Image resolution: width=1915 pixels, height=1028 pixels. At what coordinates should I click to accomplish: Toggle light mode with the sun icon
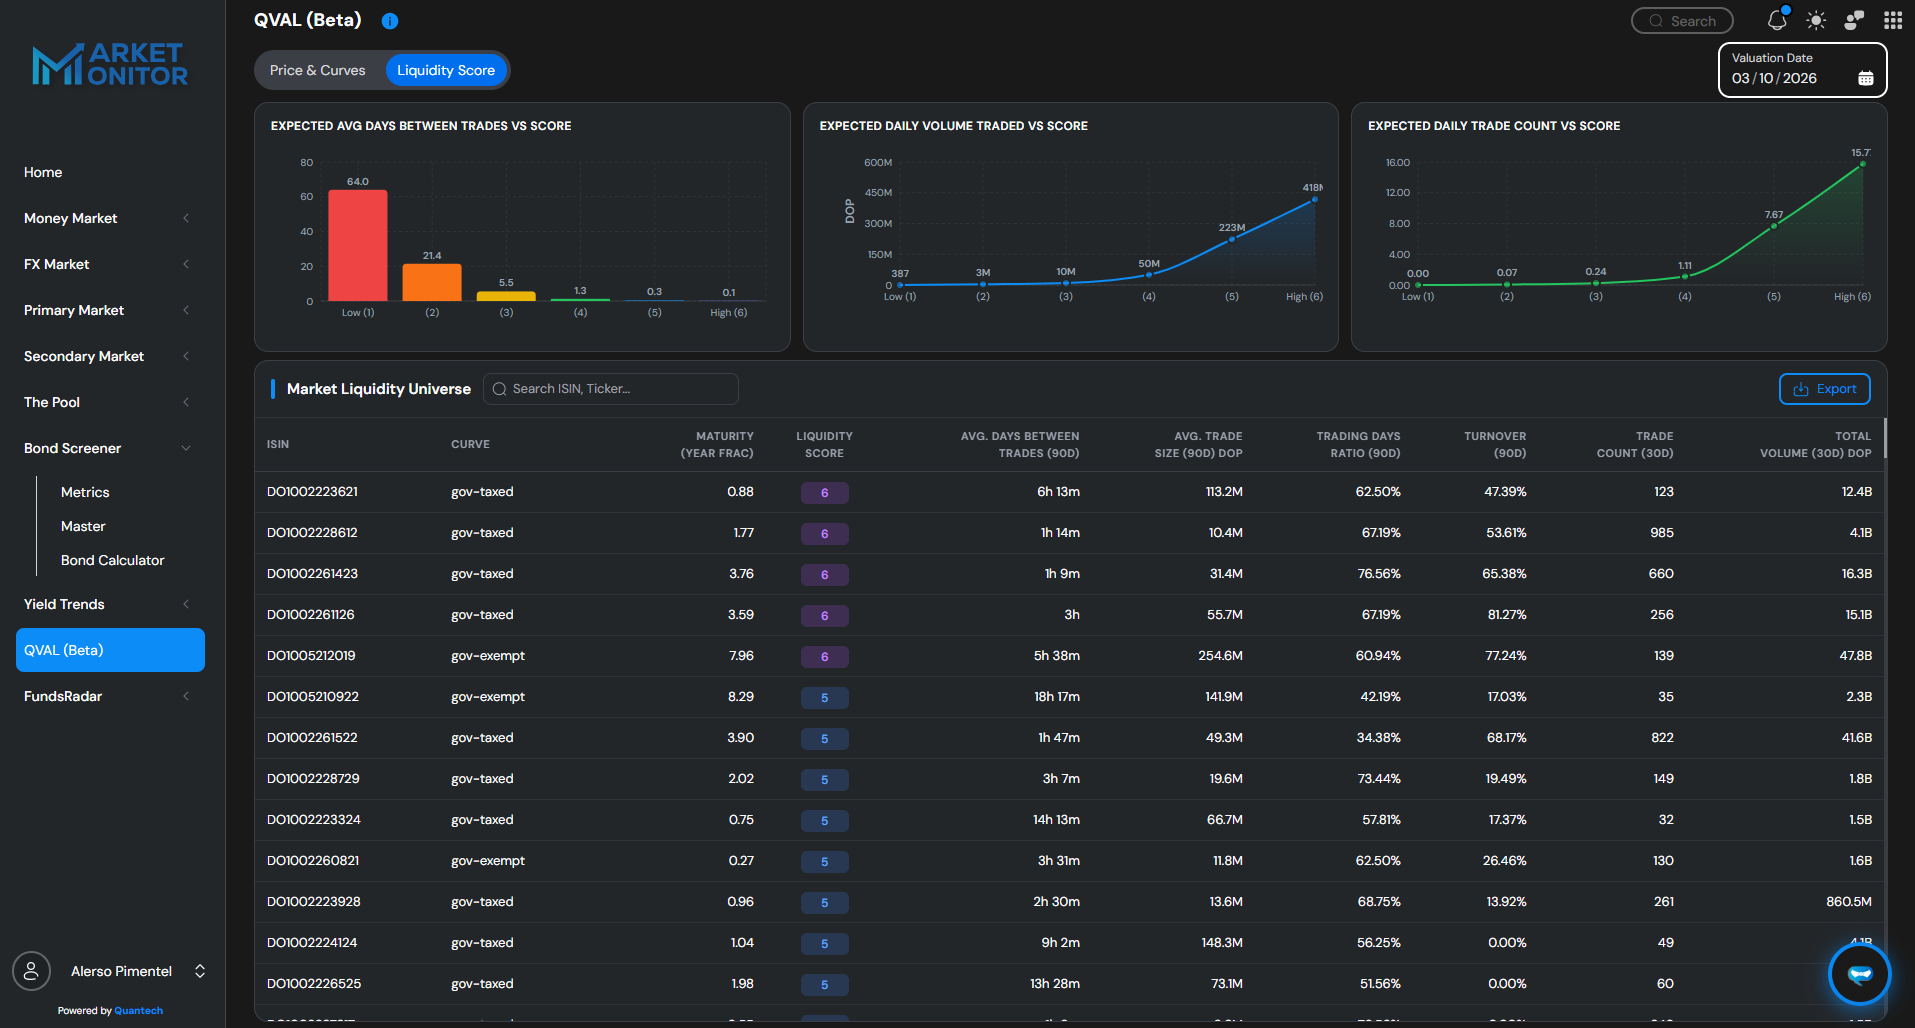1815,20
